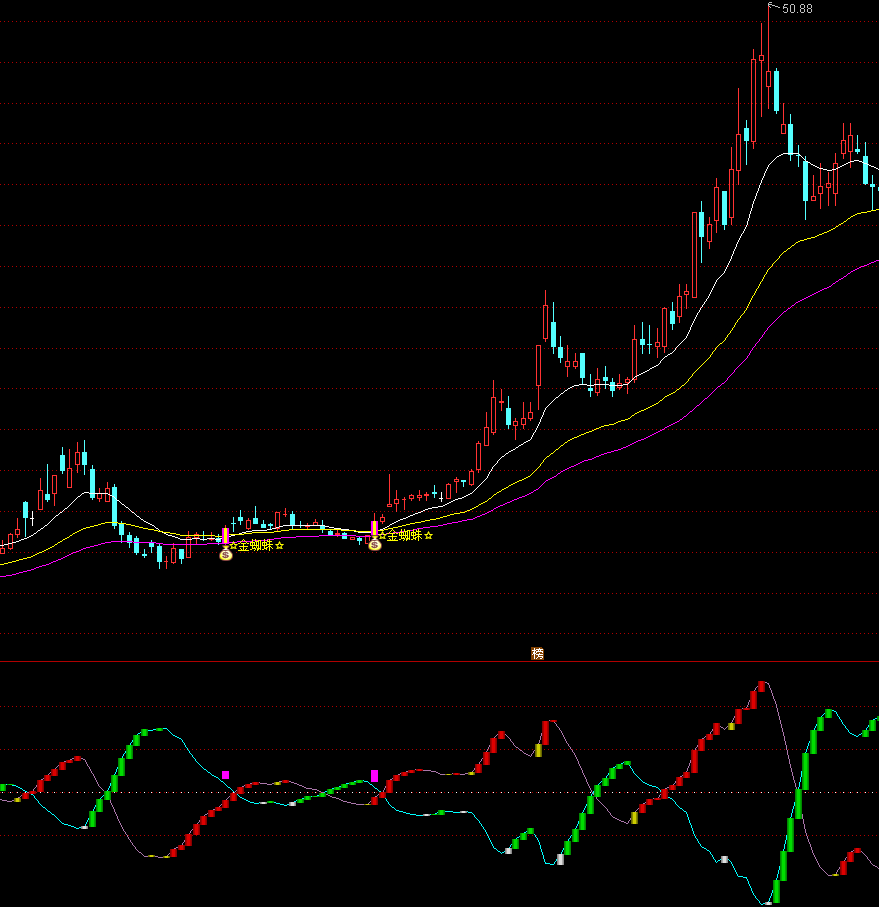Click the right 金蜘蛛 signal text
This screenshot has width=879, height=907.
tap(404, 536)
